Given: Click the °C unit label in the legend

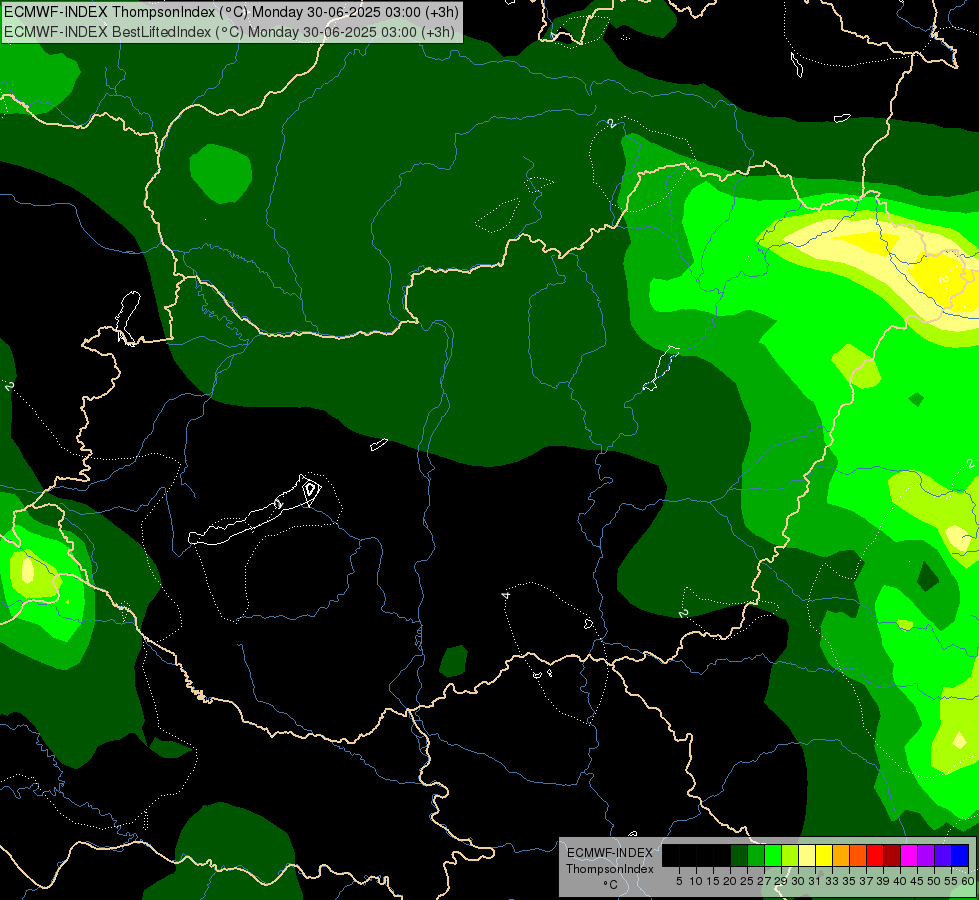Looking at the screenshot, I should point(610,885).
